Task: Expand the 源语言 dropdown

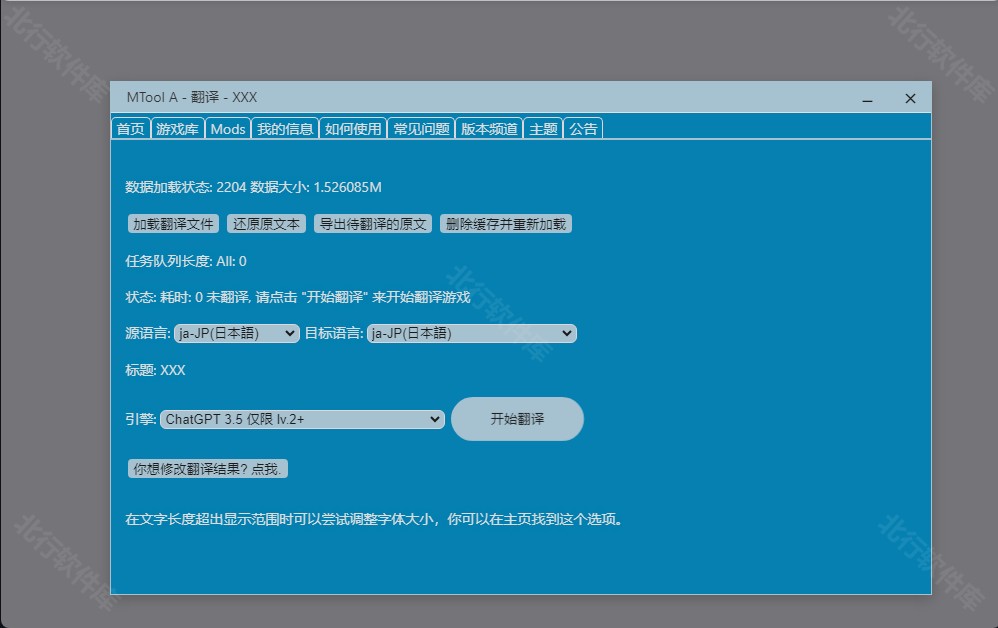Action: [236, 334]
